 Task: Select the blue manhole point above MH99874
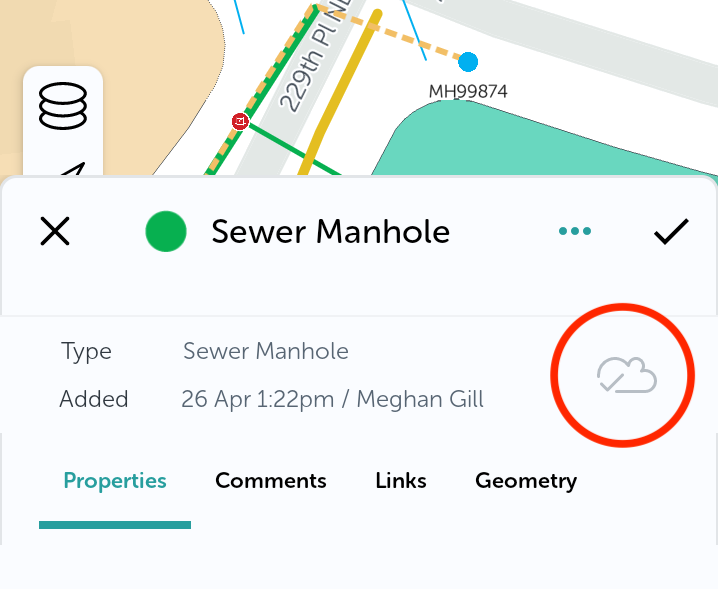click(x=468, y=62)
